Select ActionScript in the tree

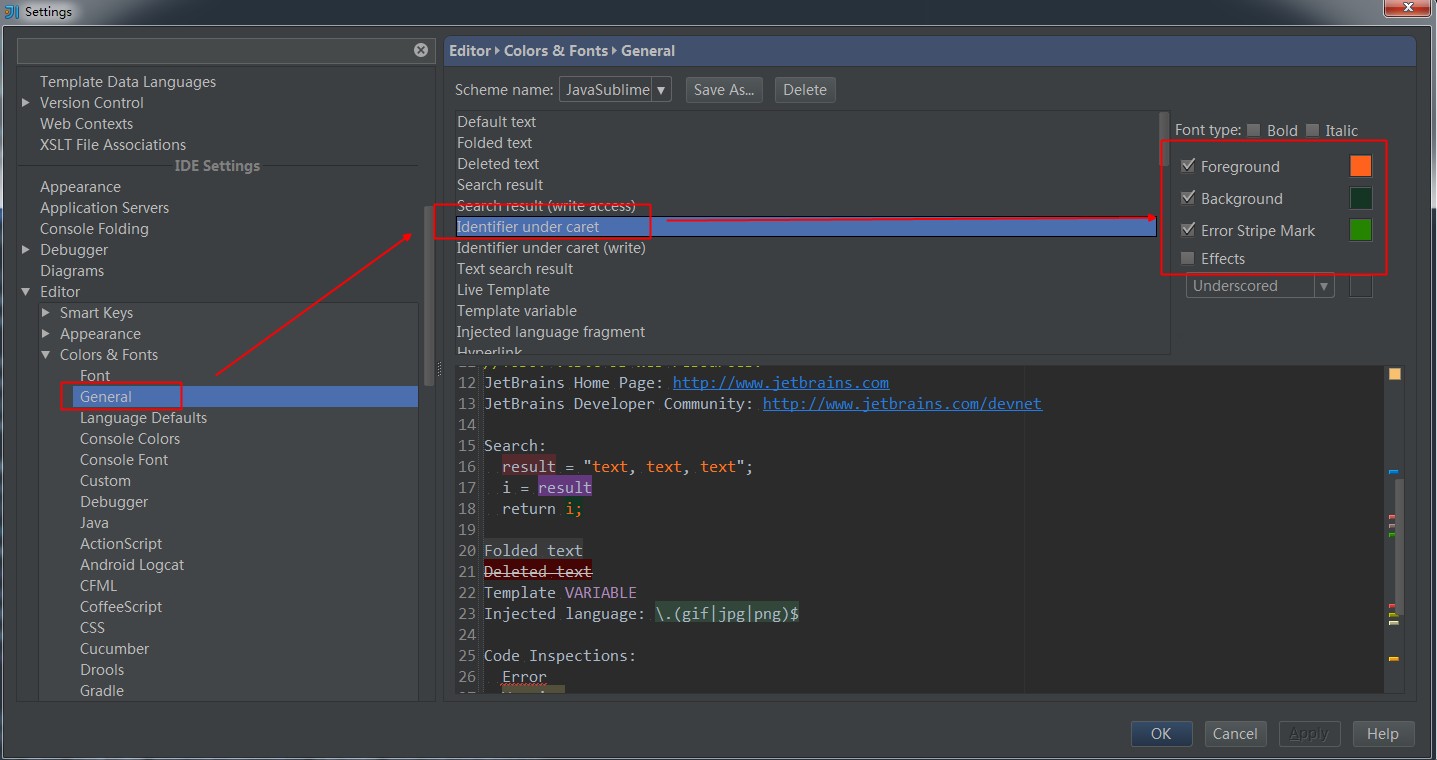point(121,543)
